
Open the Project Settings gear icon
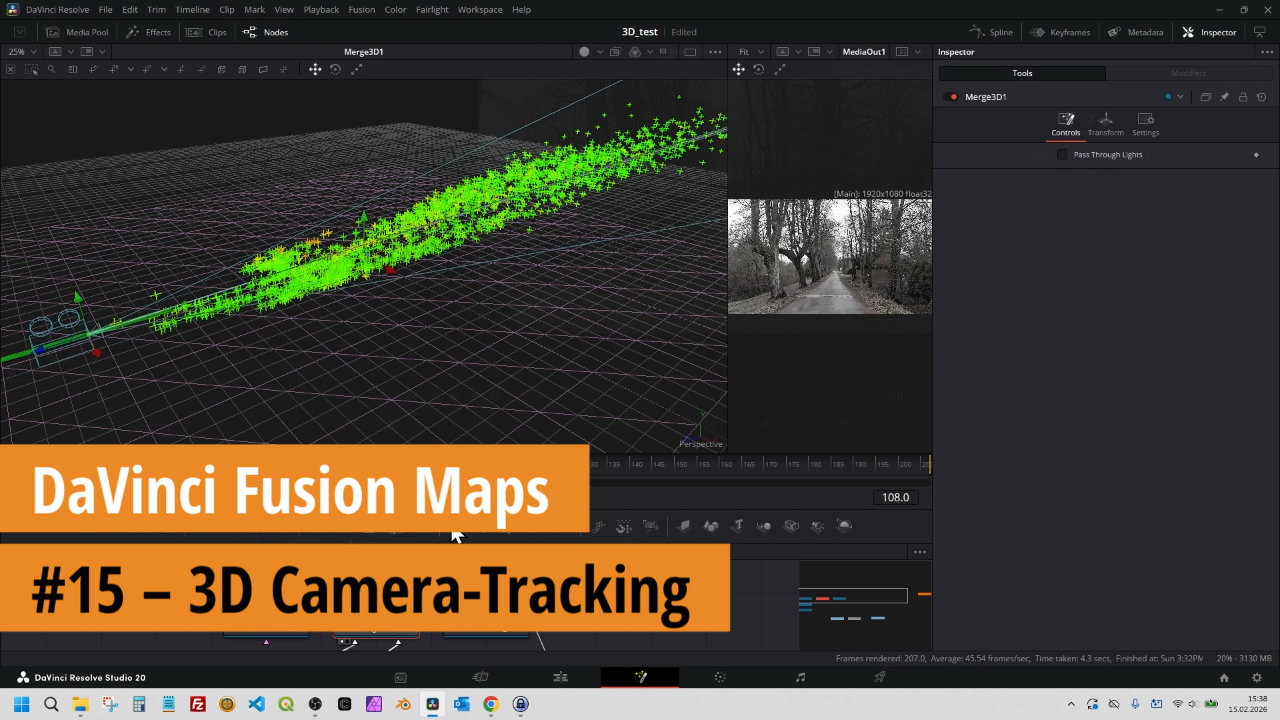click(x=1257, y=677)
